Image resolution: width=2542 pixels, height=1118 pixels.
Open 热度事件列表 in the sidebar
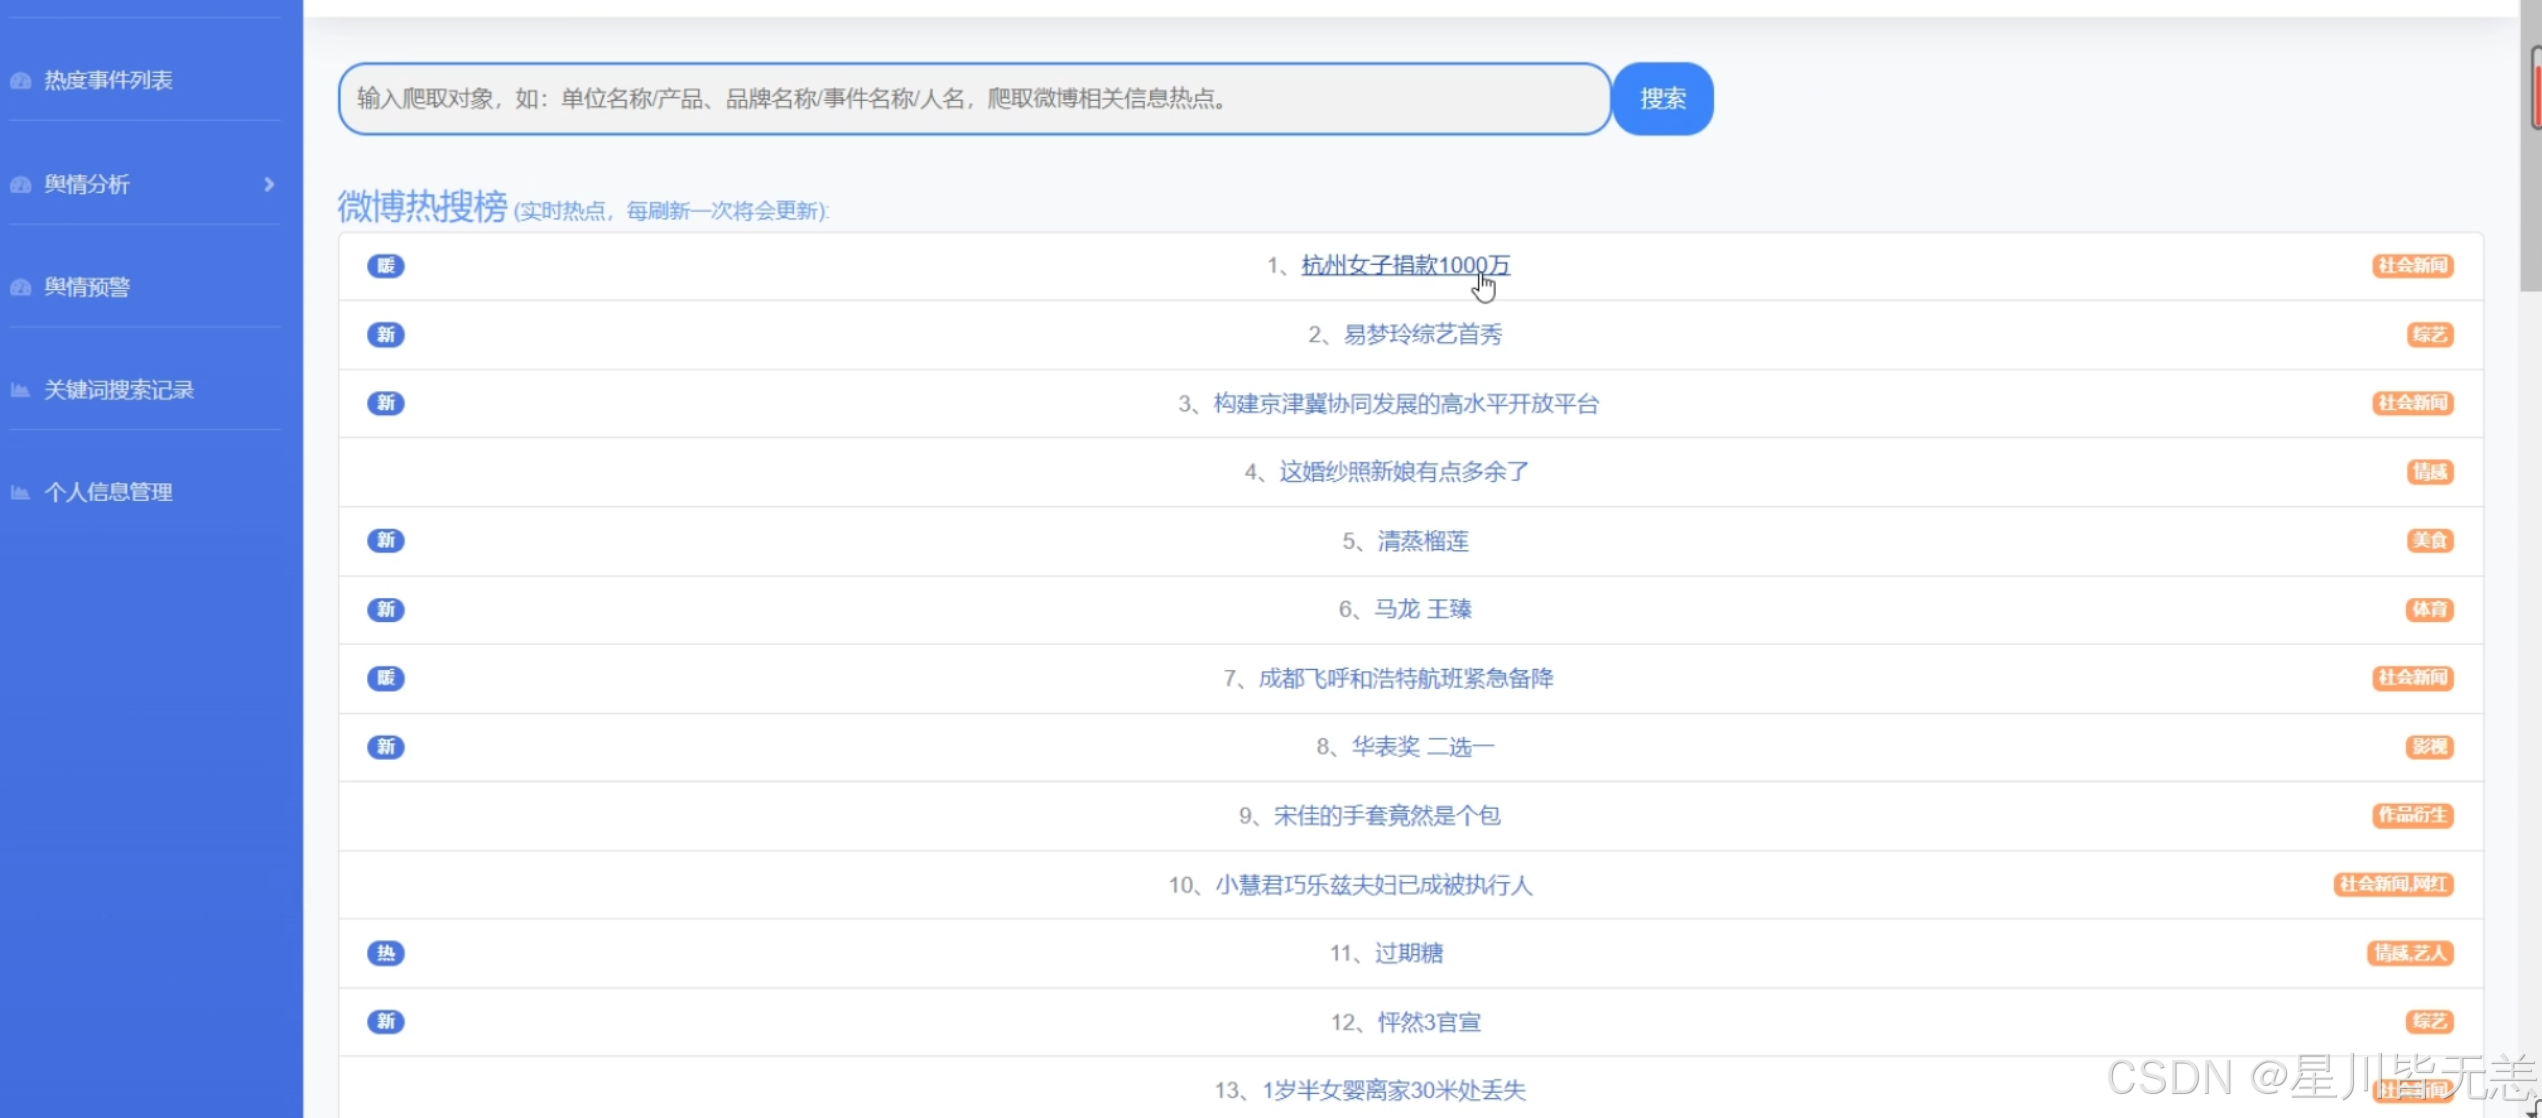(x=108, y=81)
